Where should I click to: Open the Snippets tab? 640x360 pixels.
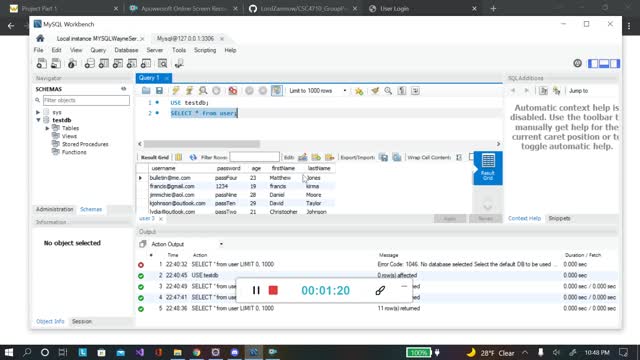click(559, 218)
